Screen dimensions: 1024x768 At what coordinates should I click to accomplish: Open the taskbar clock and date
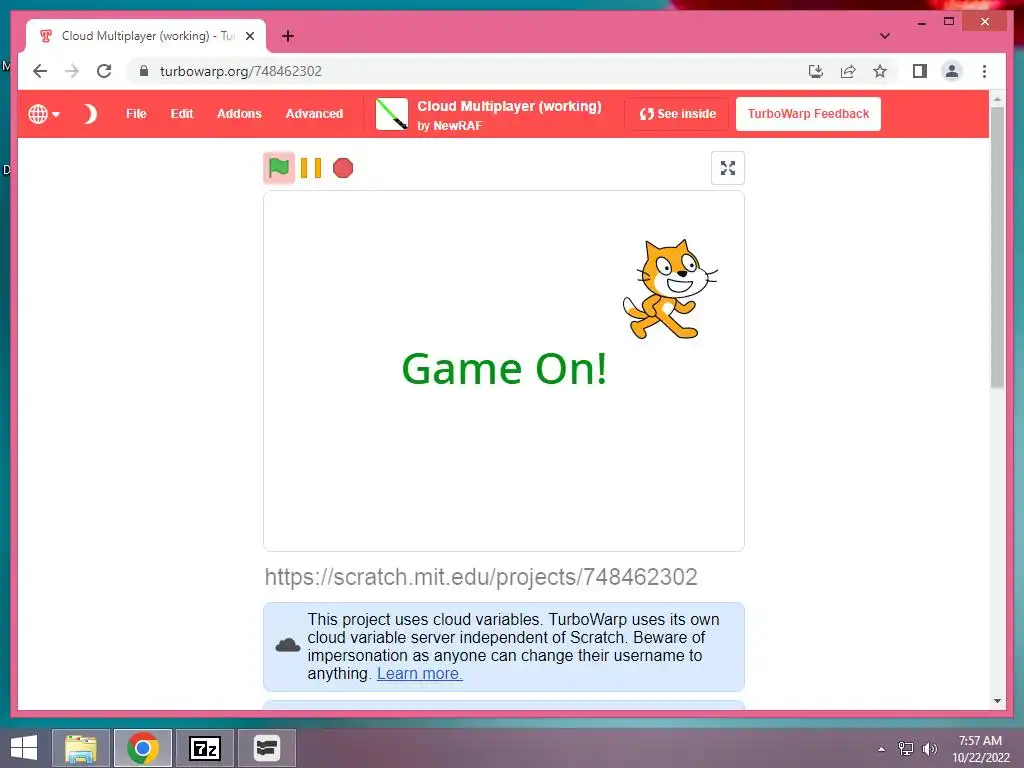tap(980, 749)
